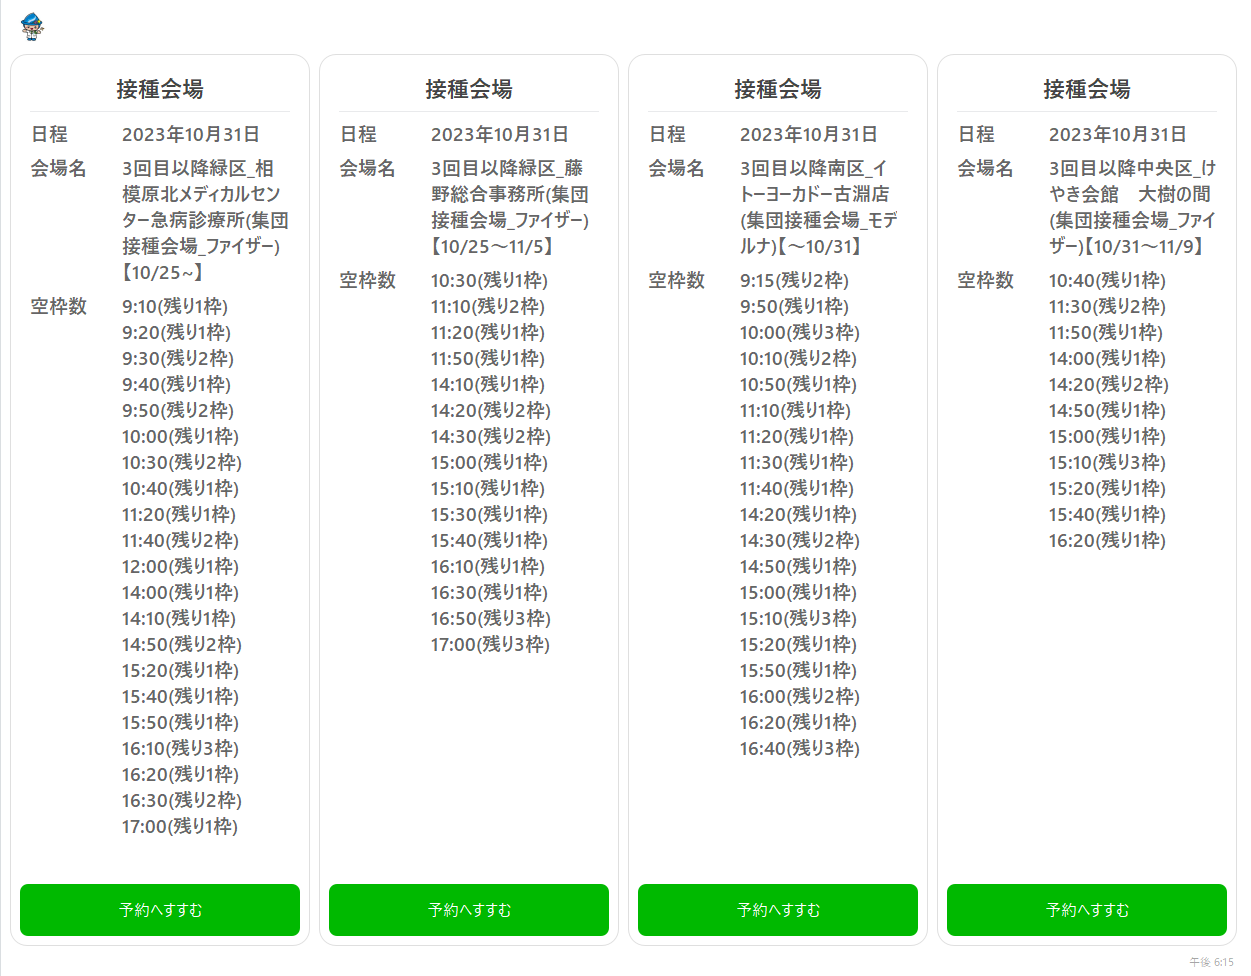The height and width of the screenshot is (976, 1251).
Task: Select 11:10(残り1枠) in イトーヨーカドー古淵店 card
Action: pyautogui.click(x=795, y=411)
